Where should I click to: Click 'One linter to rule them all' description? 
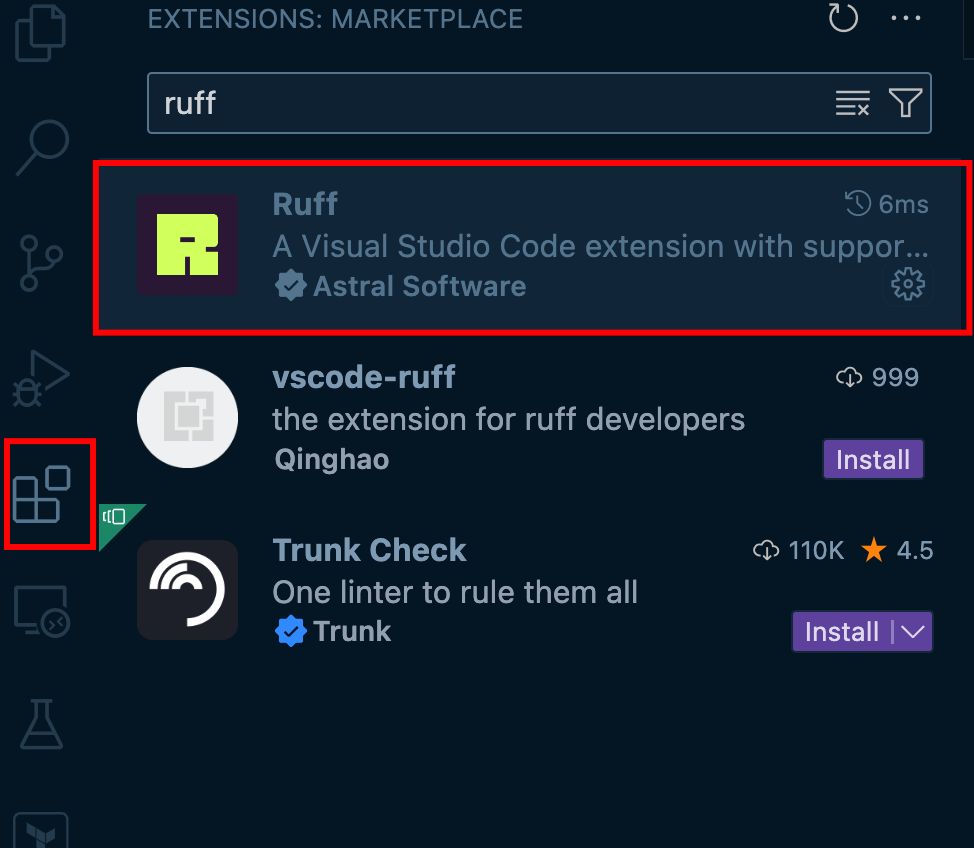coord(455,592)
